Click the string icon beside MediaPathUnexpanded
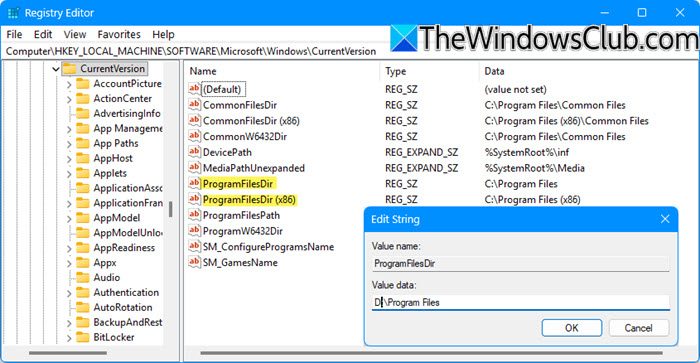 (194, 167)
